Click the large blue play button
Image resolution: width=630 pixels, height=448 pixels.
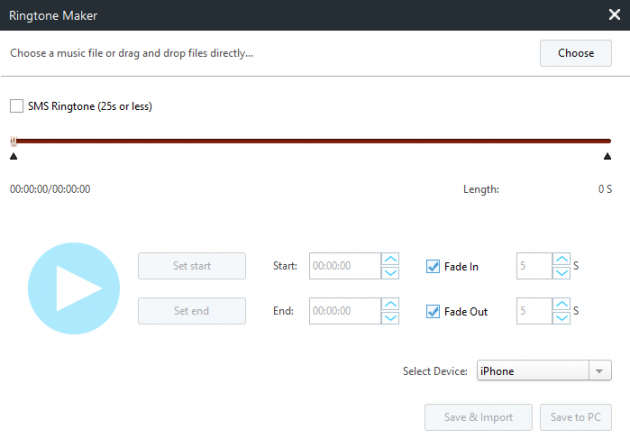[x=66, y=288]
